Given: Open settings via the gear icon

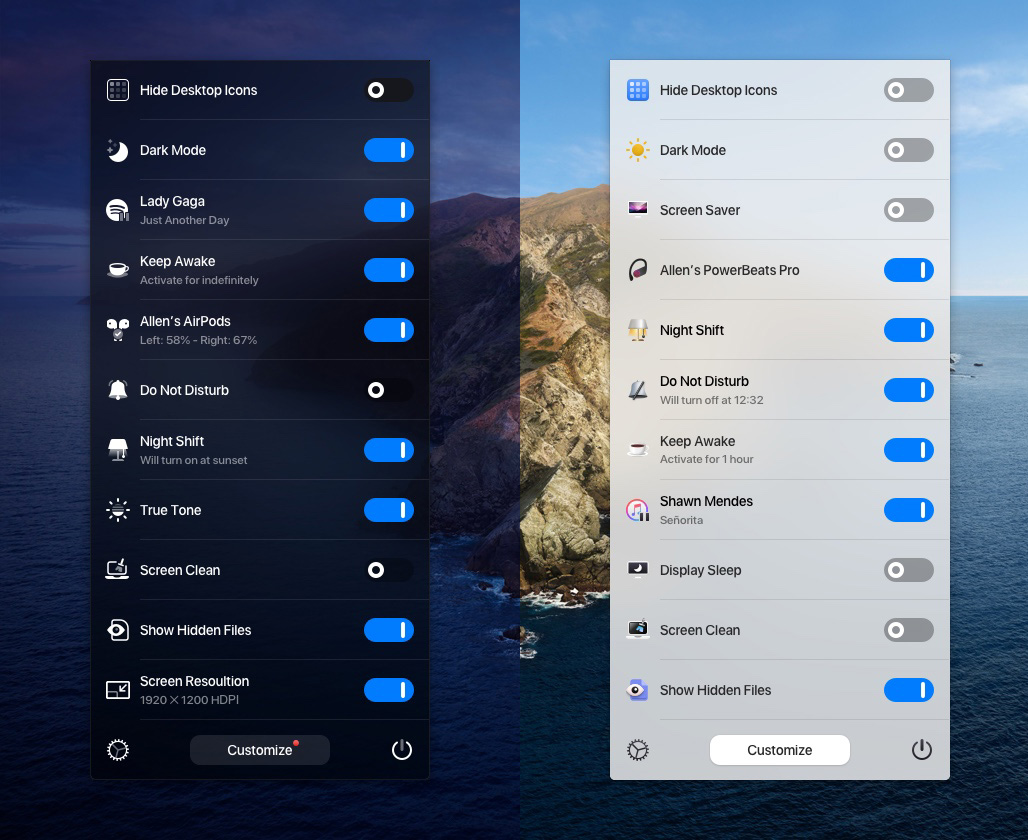Looking at the screenshot, I should tap(118, 750).
